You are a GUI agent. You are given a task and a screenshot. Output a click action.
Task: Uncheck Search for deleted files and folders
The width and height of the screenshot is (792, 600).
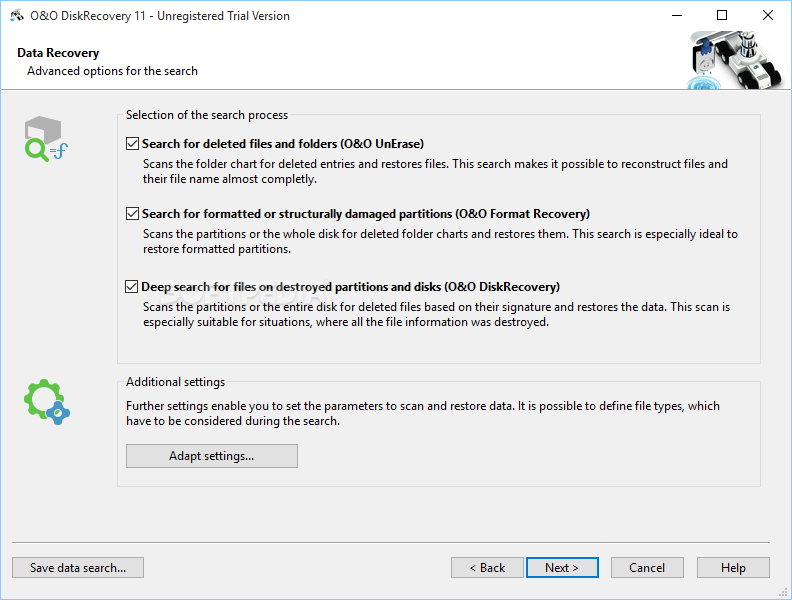click(132, 144)
